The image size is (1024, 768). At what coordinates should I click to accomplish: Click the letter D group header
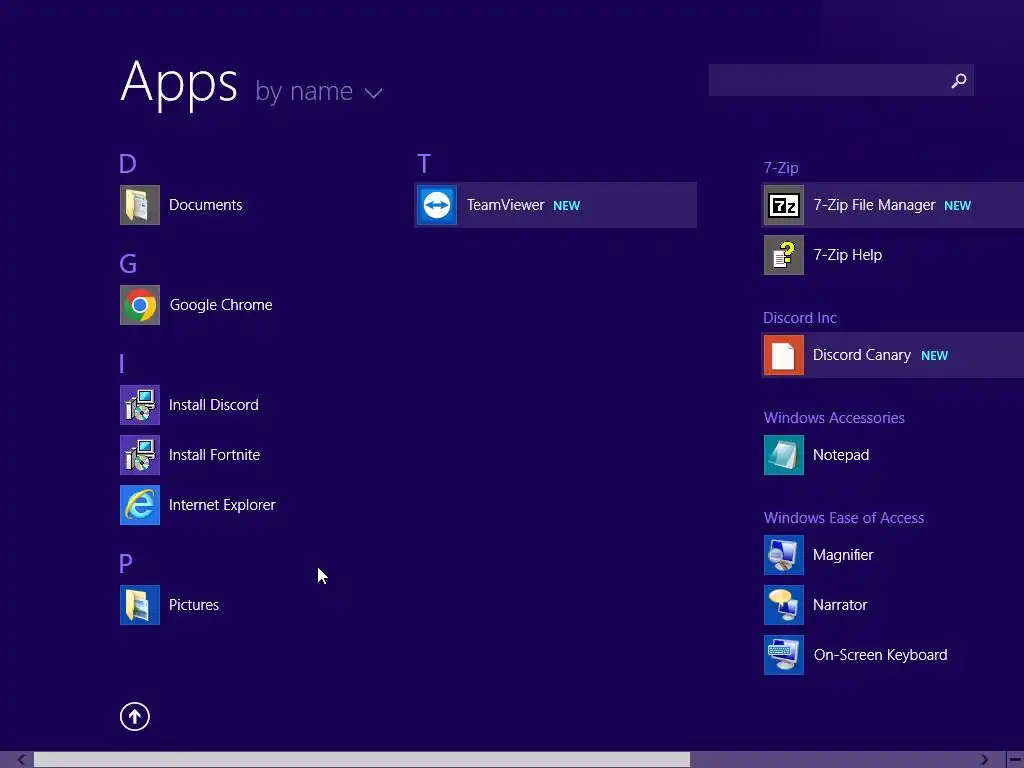128,164
